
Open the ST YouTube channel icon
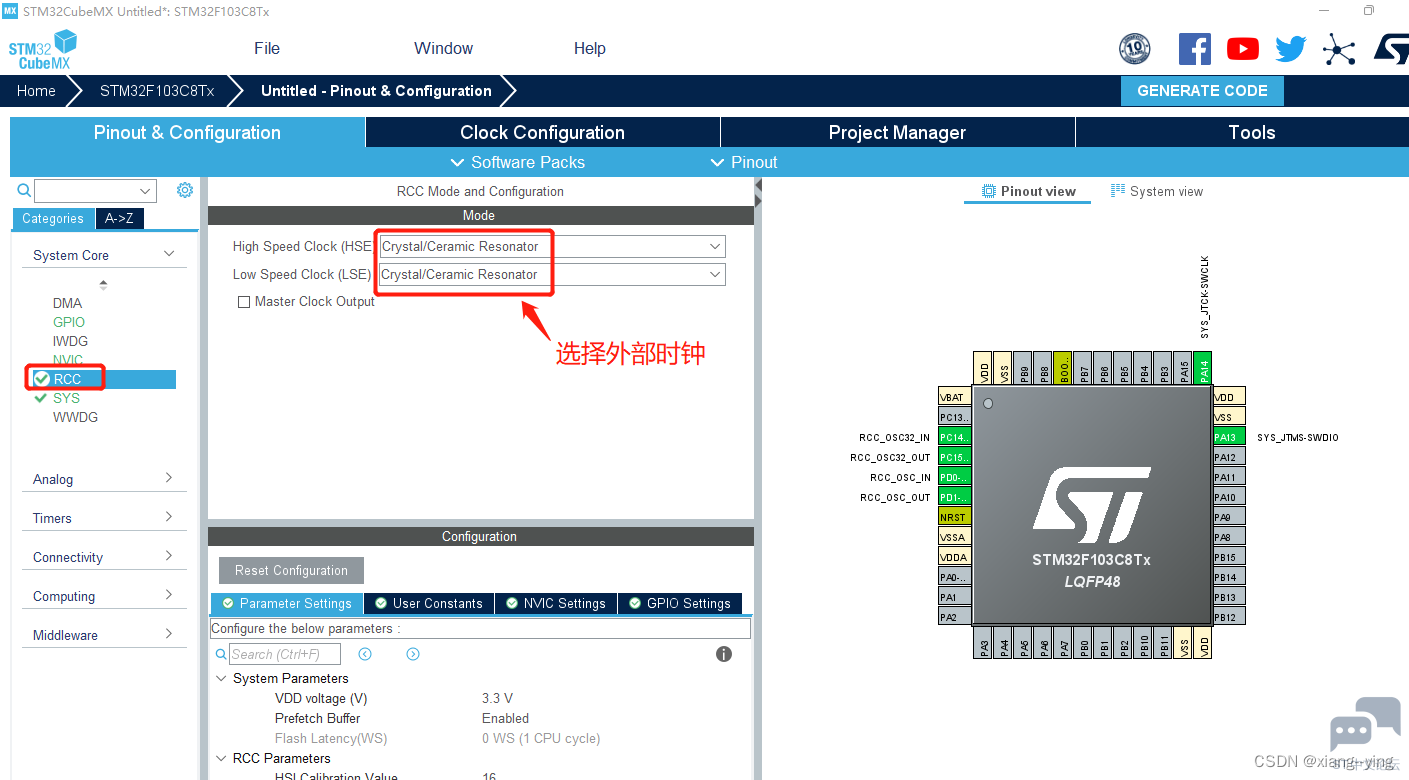click(x=1243, y=49)
